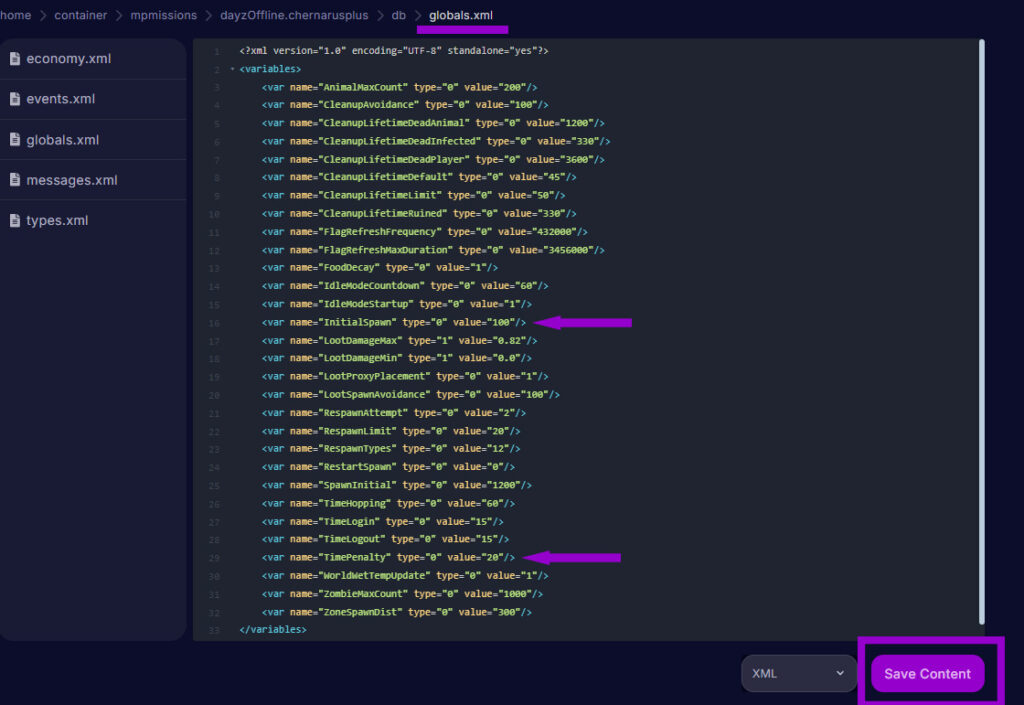Image resolution: width=1024 pixels, height=705 pixels.
Task: Navigate to home via the breadcrumb
Action: tap(15, 15)
